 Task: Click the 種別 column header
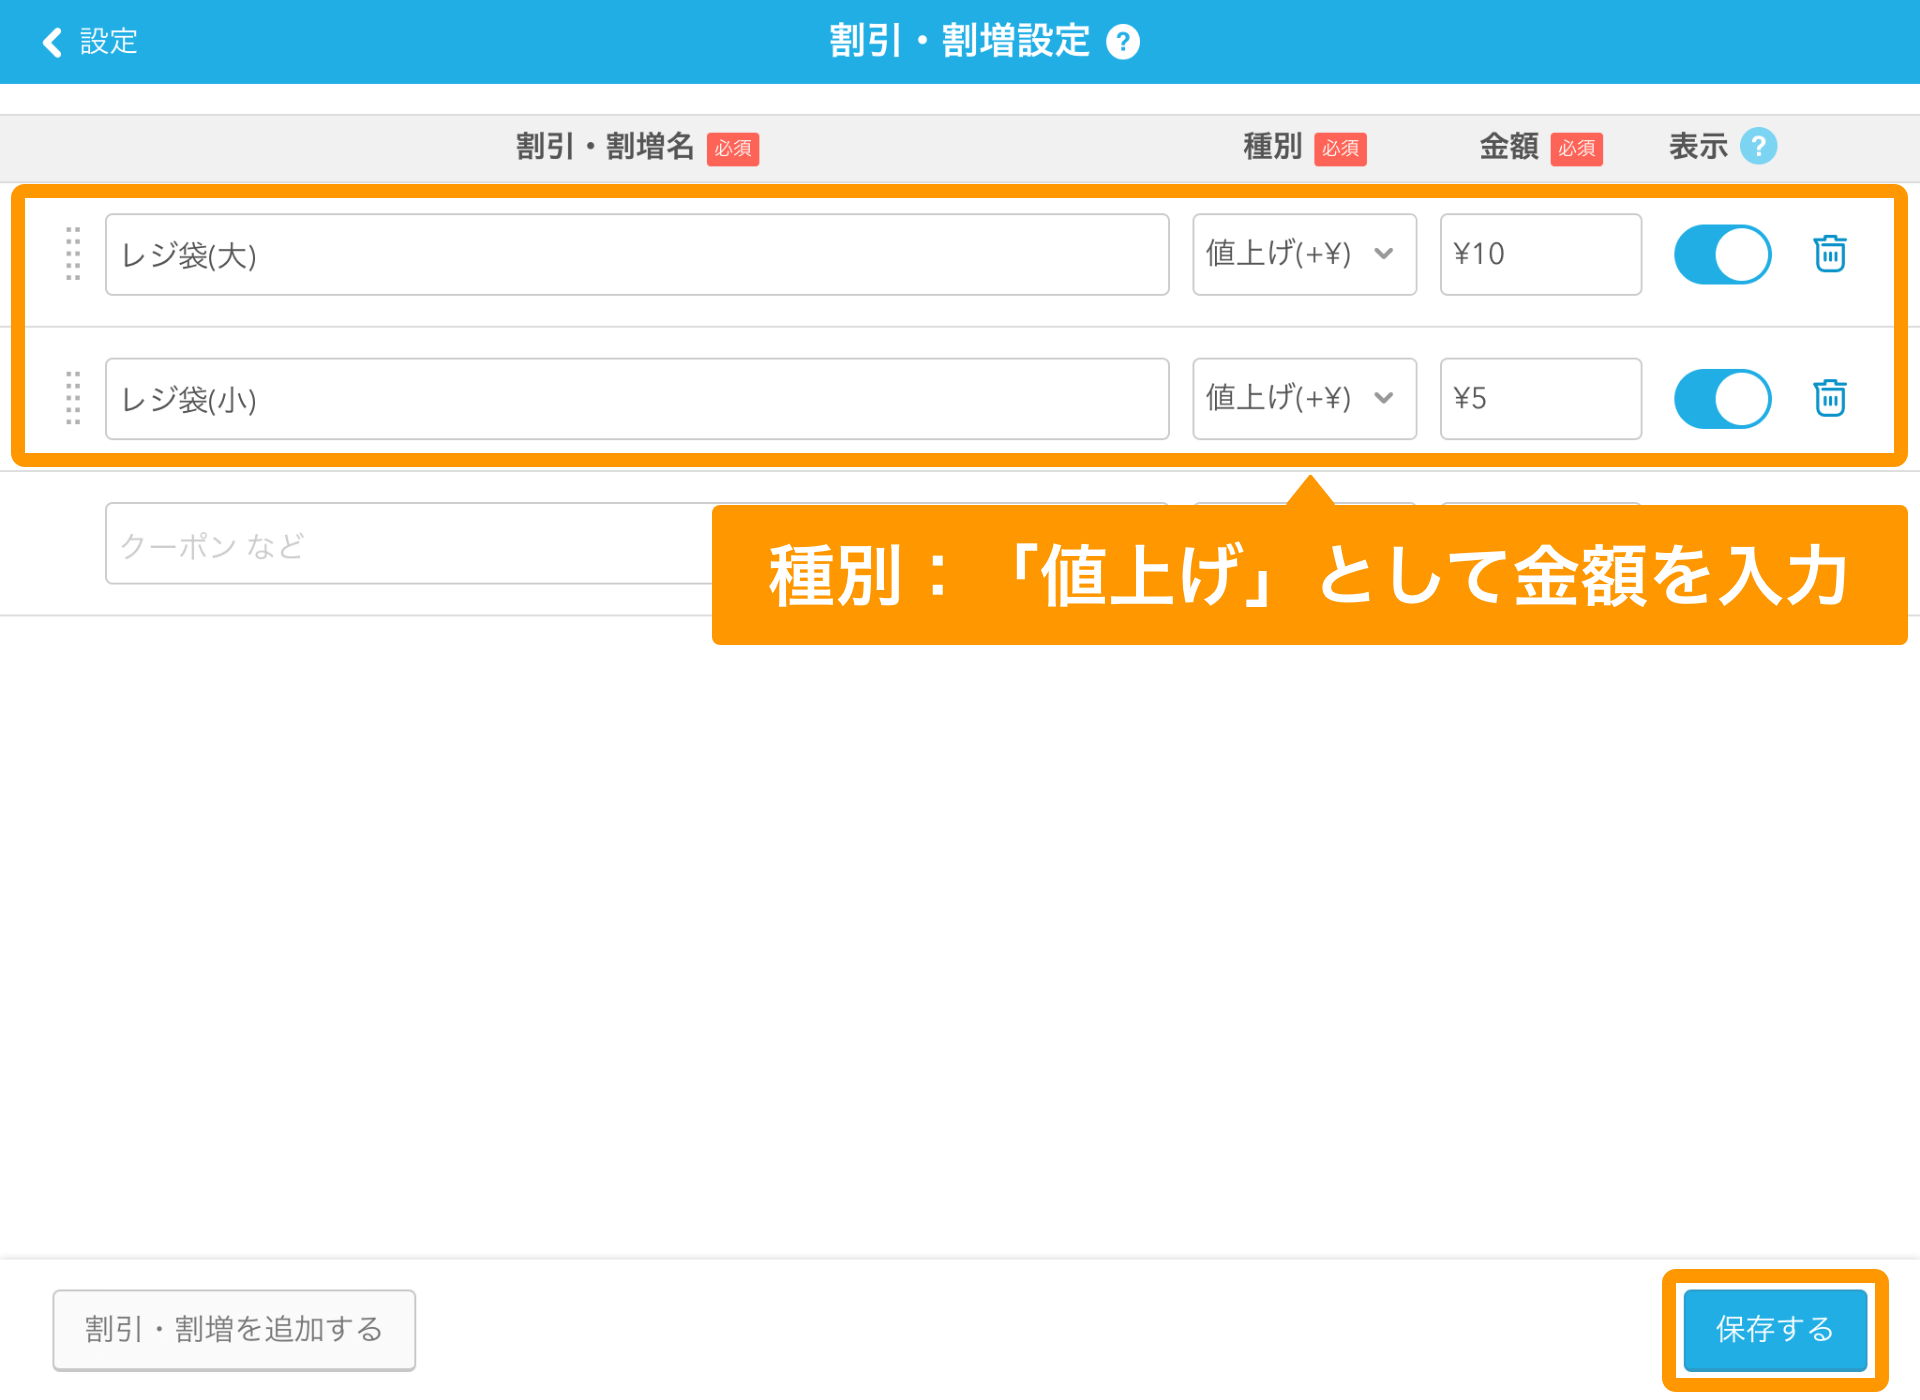coord(1272,147)
